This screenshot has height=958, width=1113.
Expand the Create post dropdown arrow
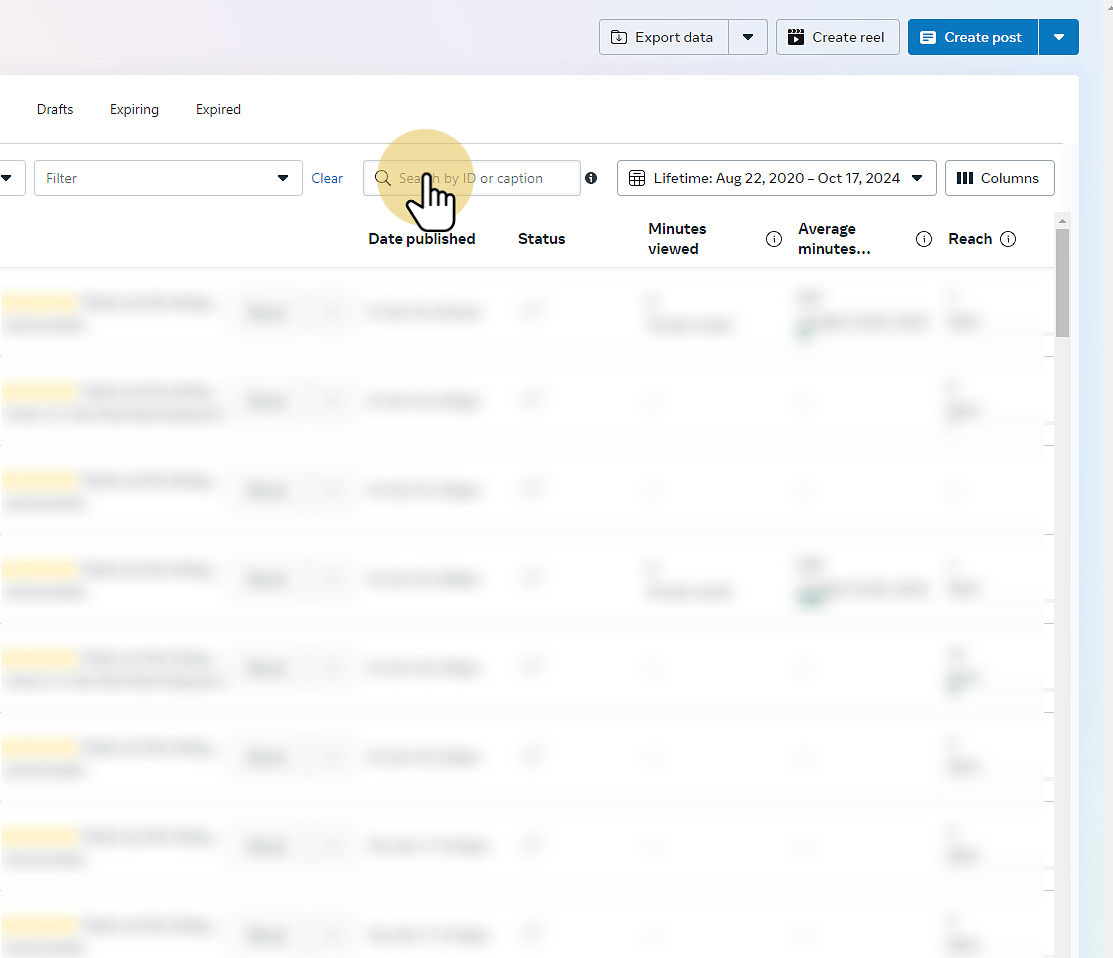(x=1059, y=37)
